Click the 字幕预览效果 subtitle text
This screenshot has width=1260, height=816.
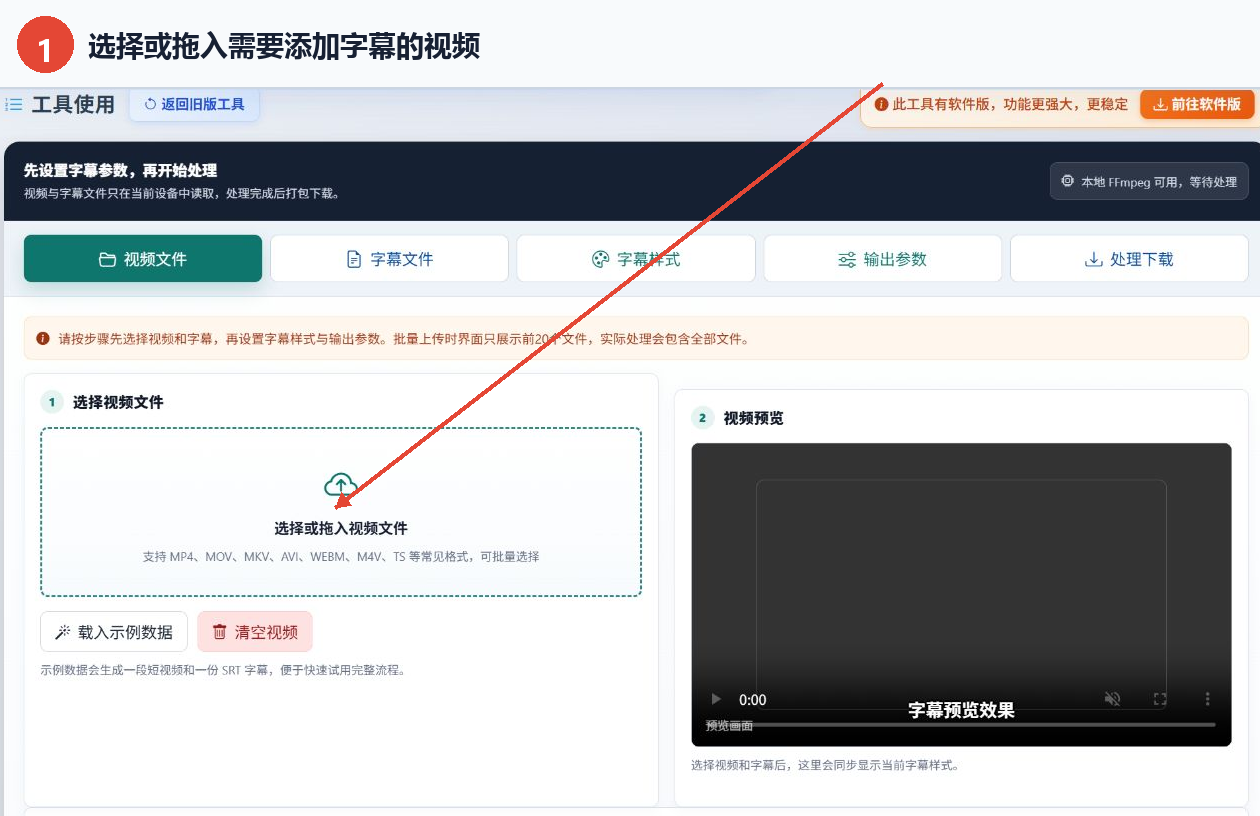[x=961, y=710]
